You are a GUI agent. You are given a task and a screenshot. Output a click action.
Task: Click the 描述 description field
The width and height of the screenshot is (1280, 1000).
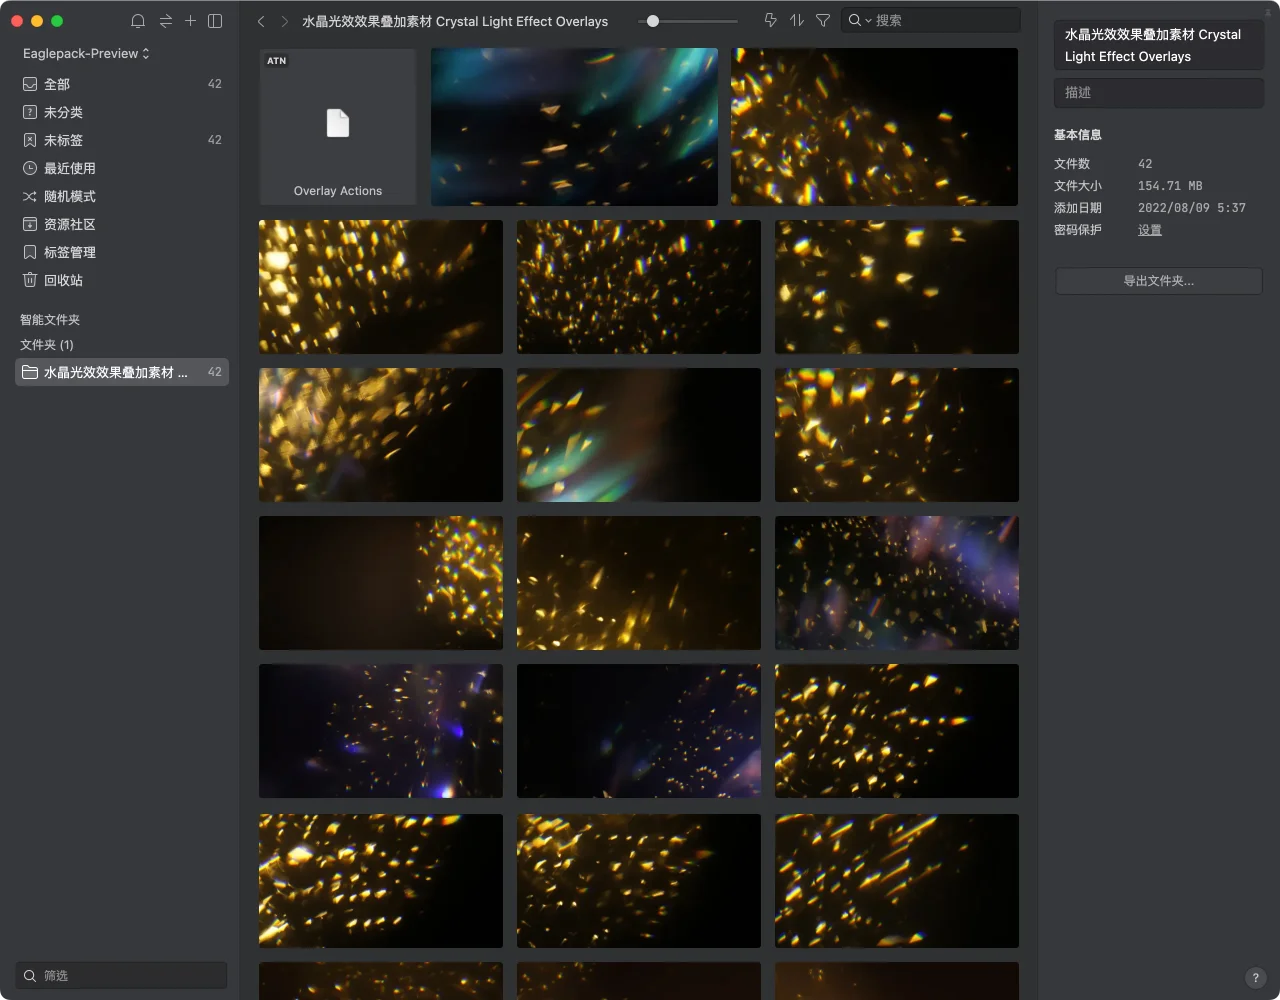tap(1159, 93)
